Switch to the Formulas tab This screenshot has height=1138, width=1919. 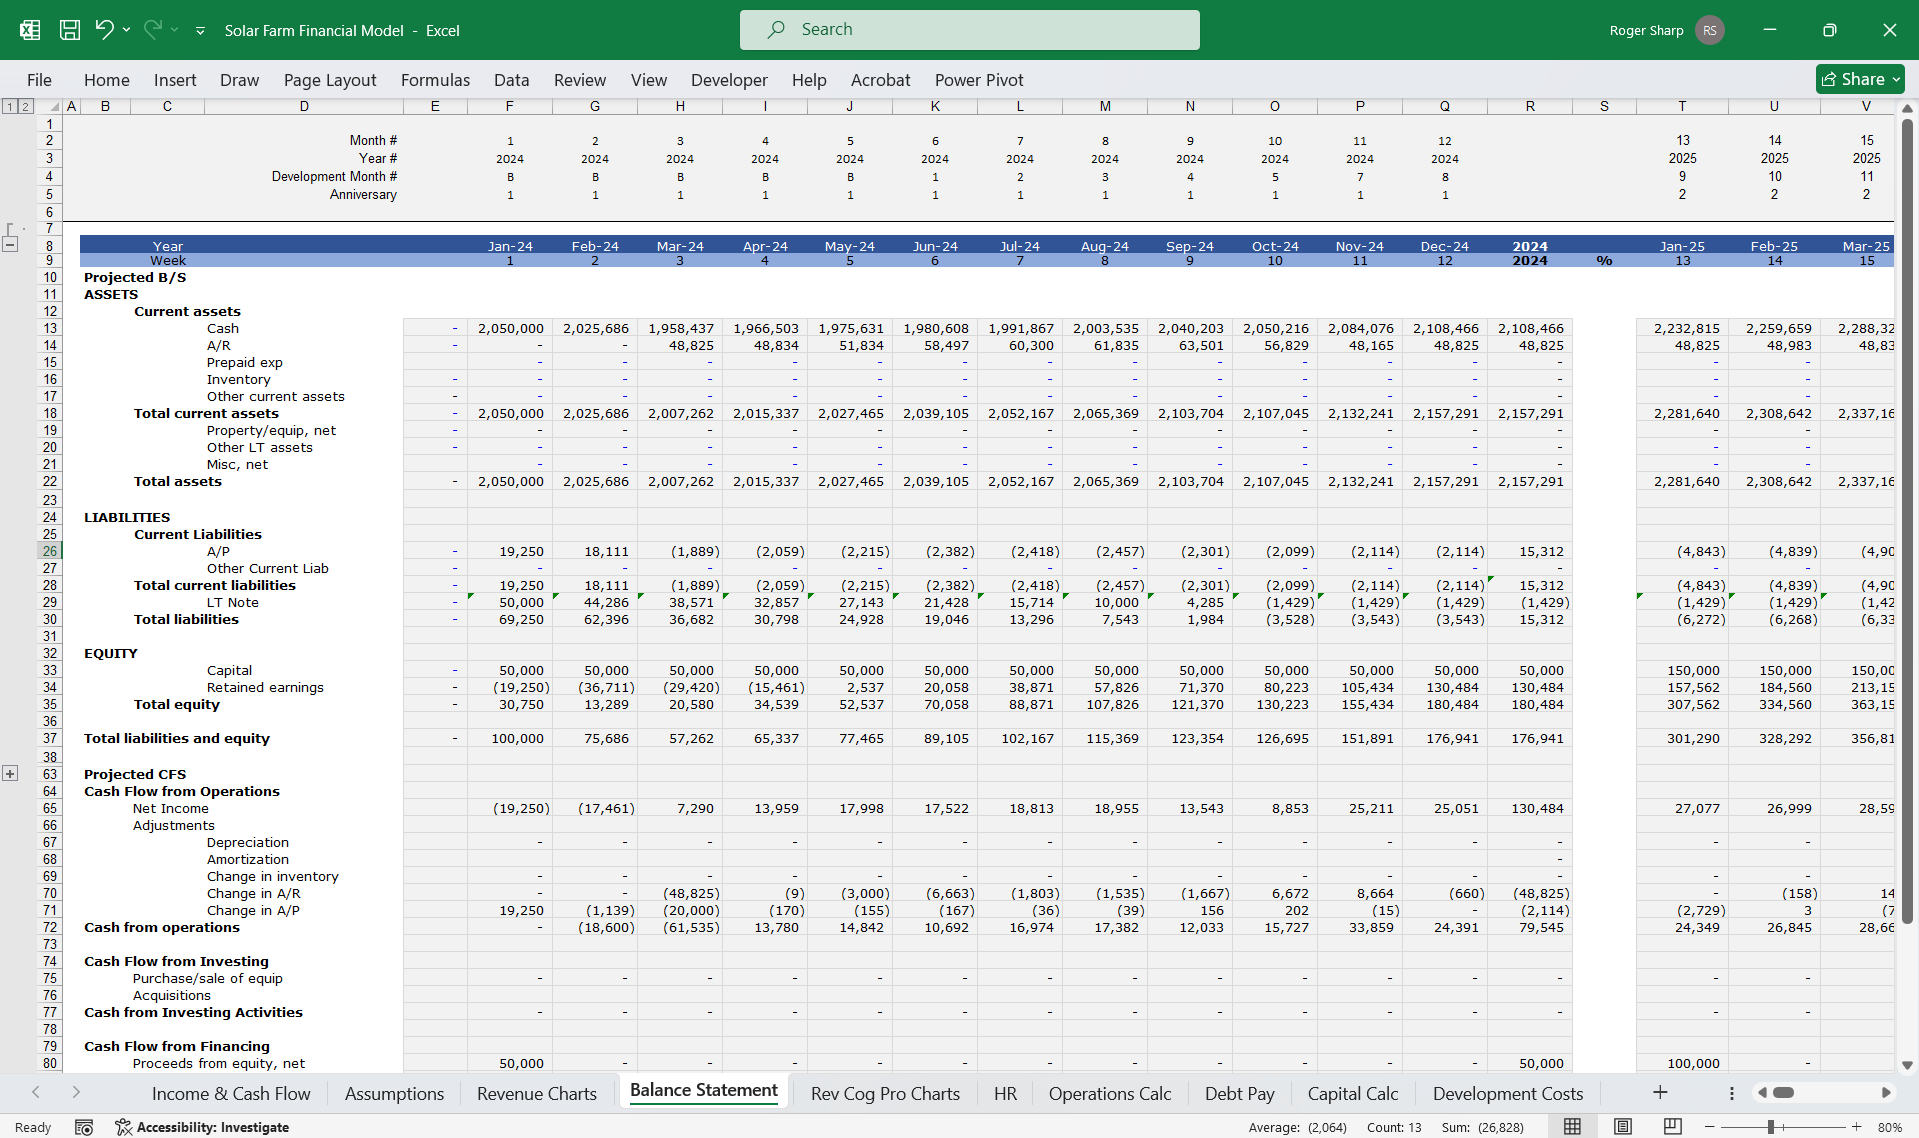[435, 80]
